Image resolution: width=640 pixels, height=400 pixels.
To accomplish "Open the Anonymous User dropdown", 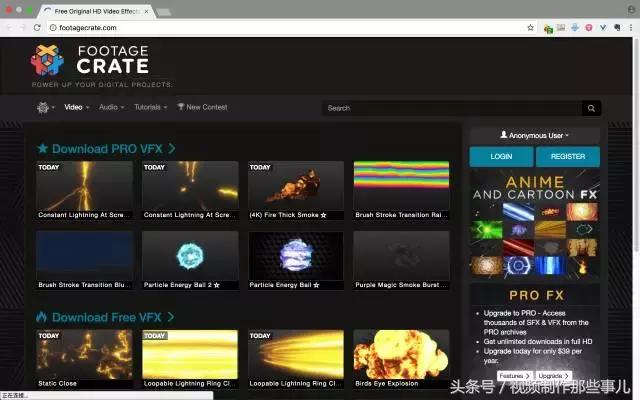I will click(x=534, y=135).
